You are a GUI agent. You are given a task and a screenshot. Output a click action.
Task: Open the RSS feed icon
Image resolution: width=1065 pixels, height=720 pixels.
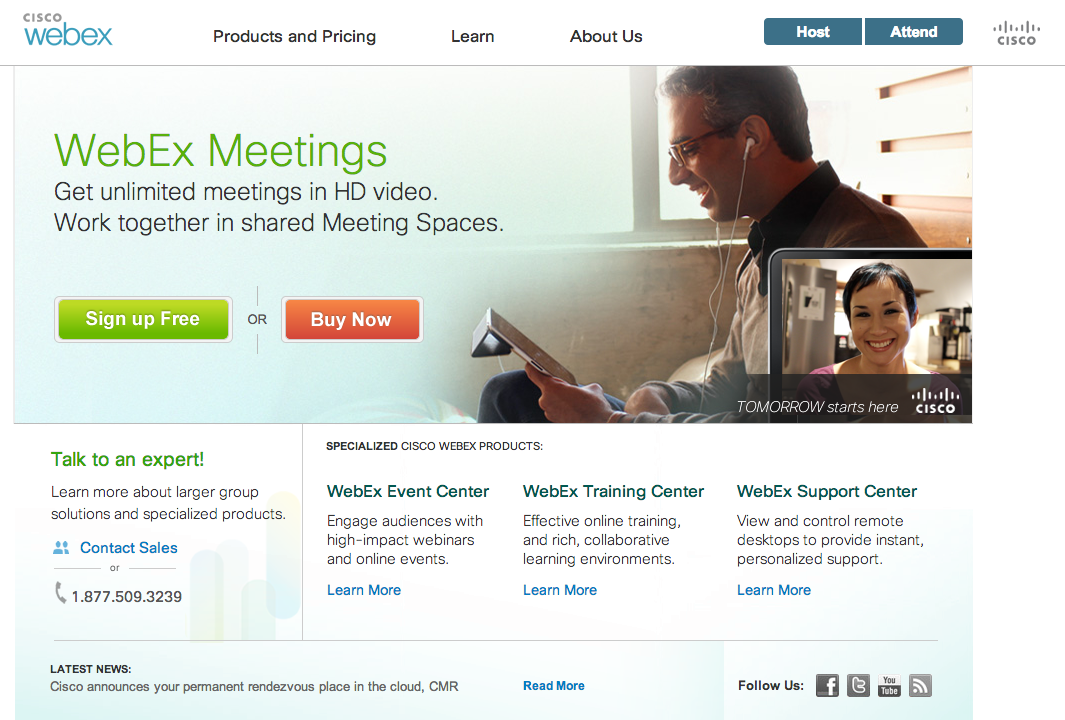[x=920, y=685]
